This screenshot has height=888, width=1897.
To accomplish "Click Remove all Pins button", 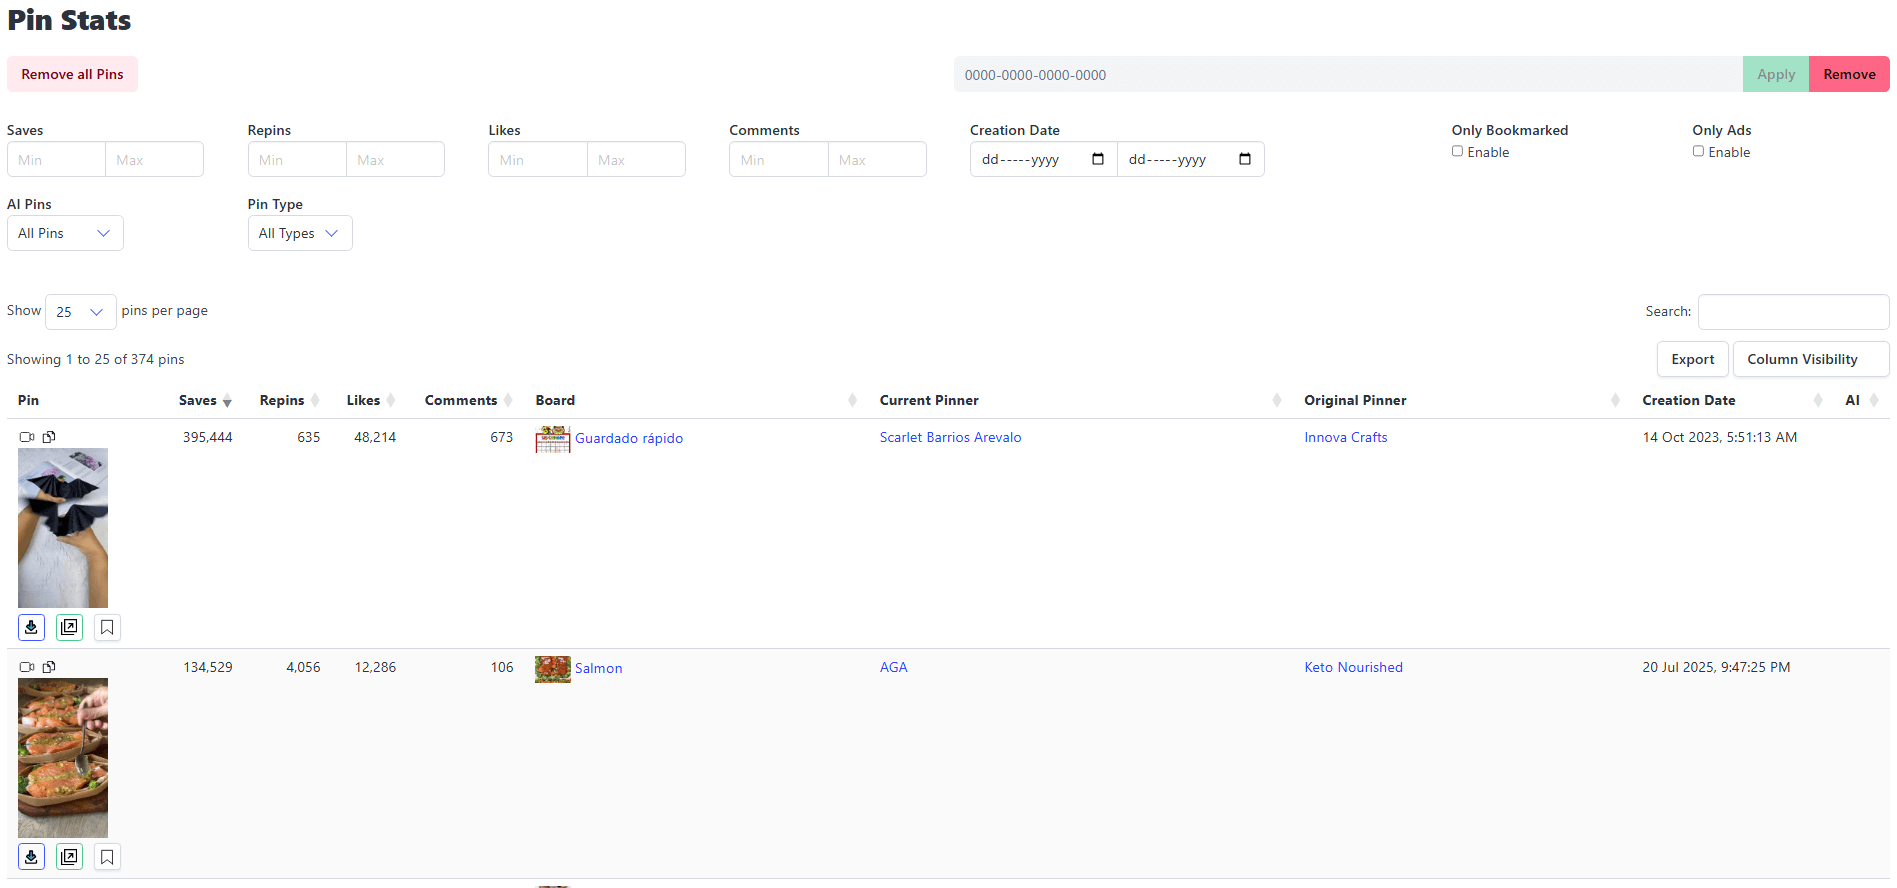I will click(72, 74).
